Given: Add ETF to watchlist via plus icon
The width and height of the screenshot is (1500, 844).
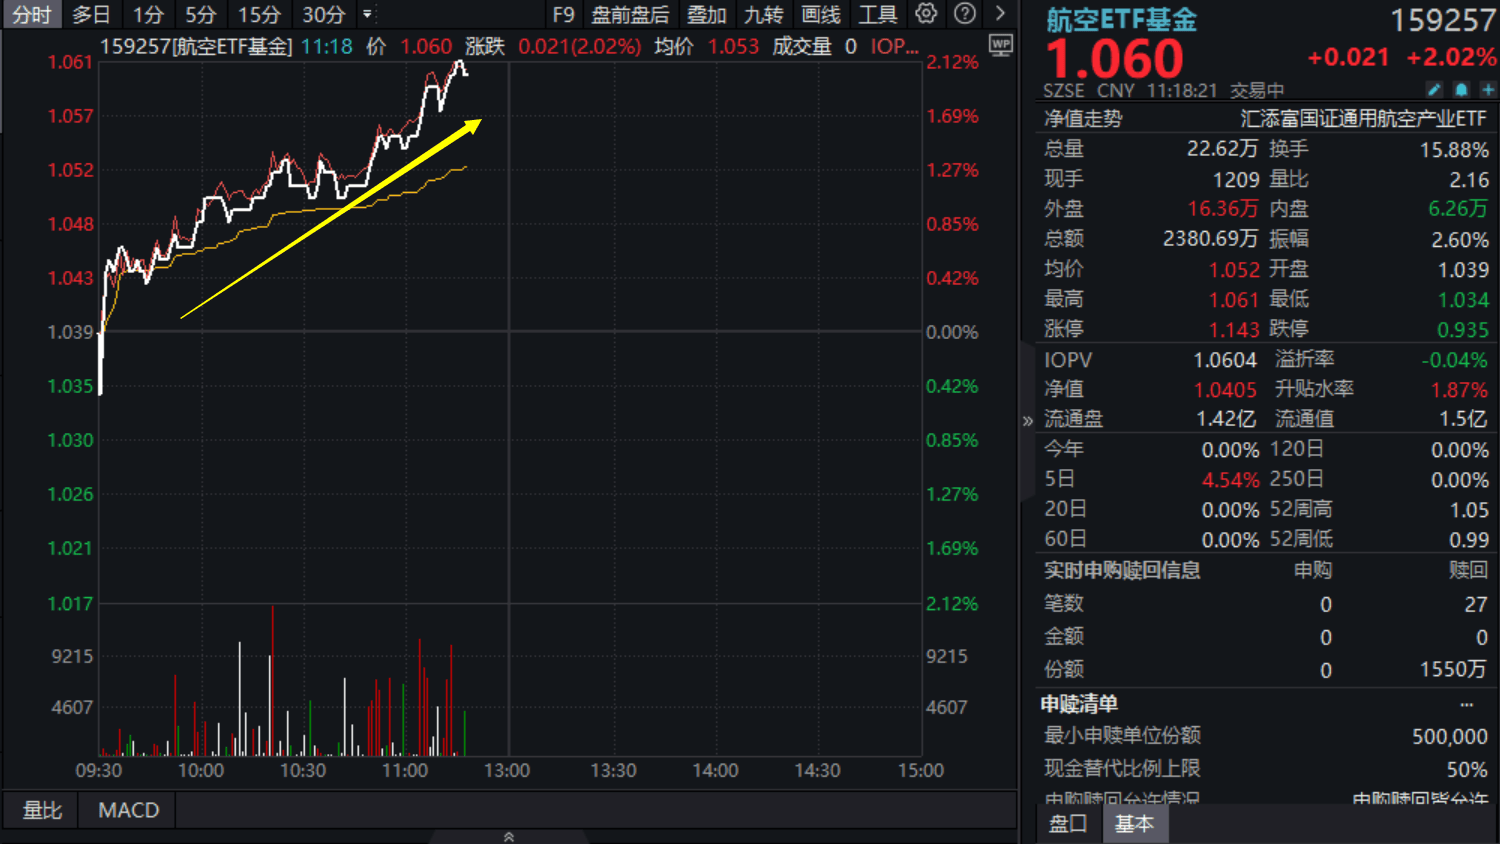Looking at the screenshot, I should [1488, 90].
